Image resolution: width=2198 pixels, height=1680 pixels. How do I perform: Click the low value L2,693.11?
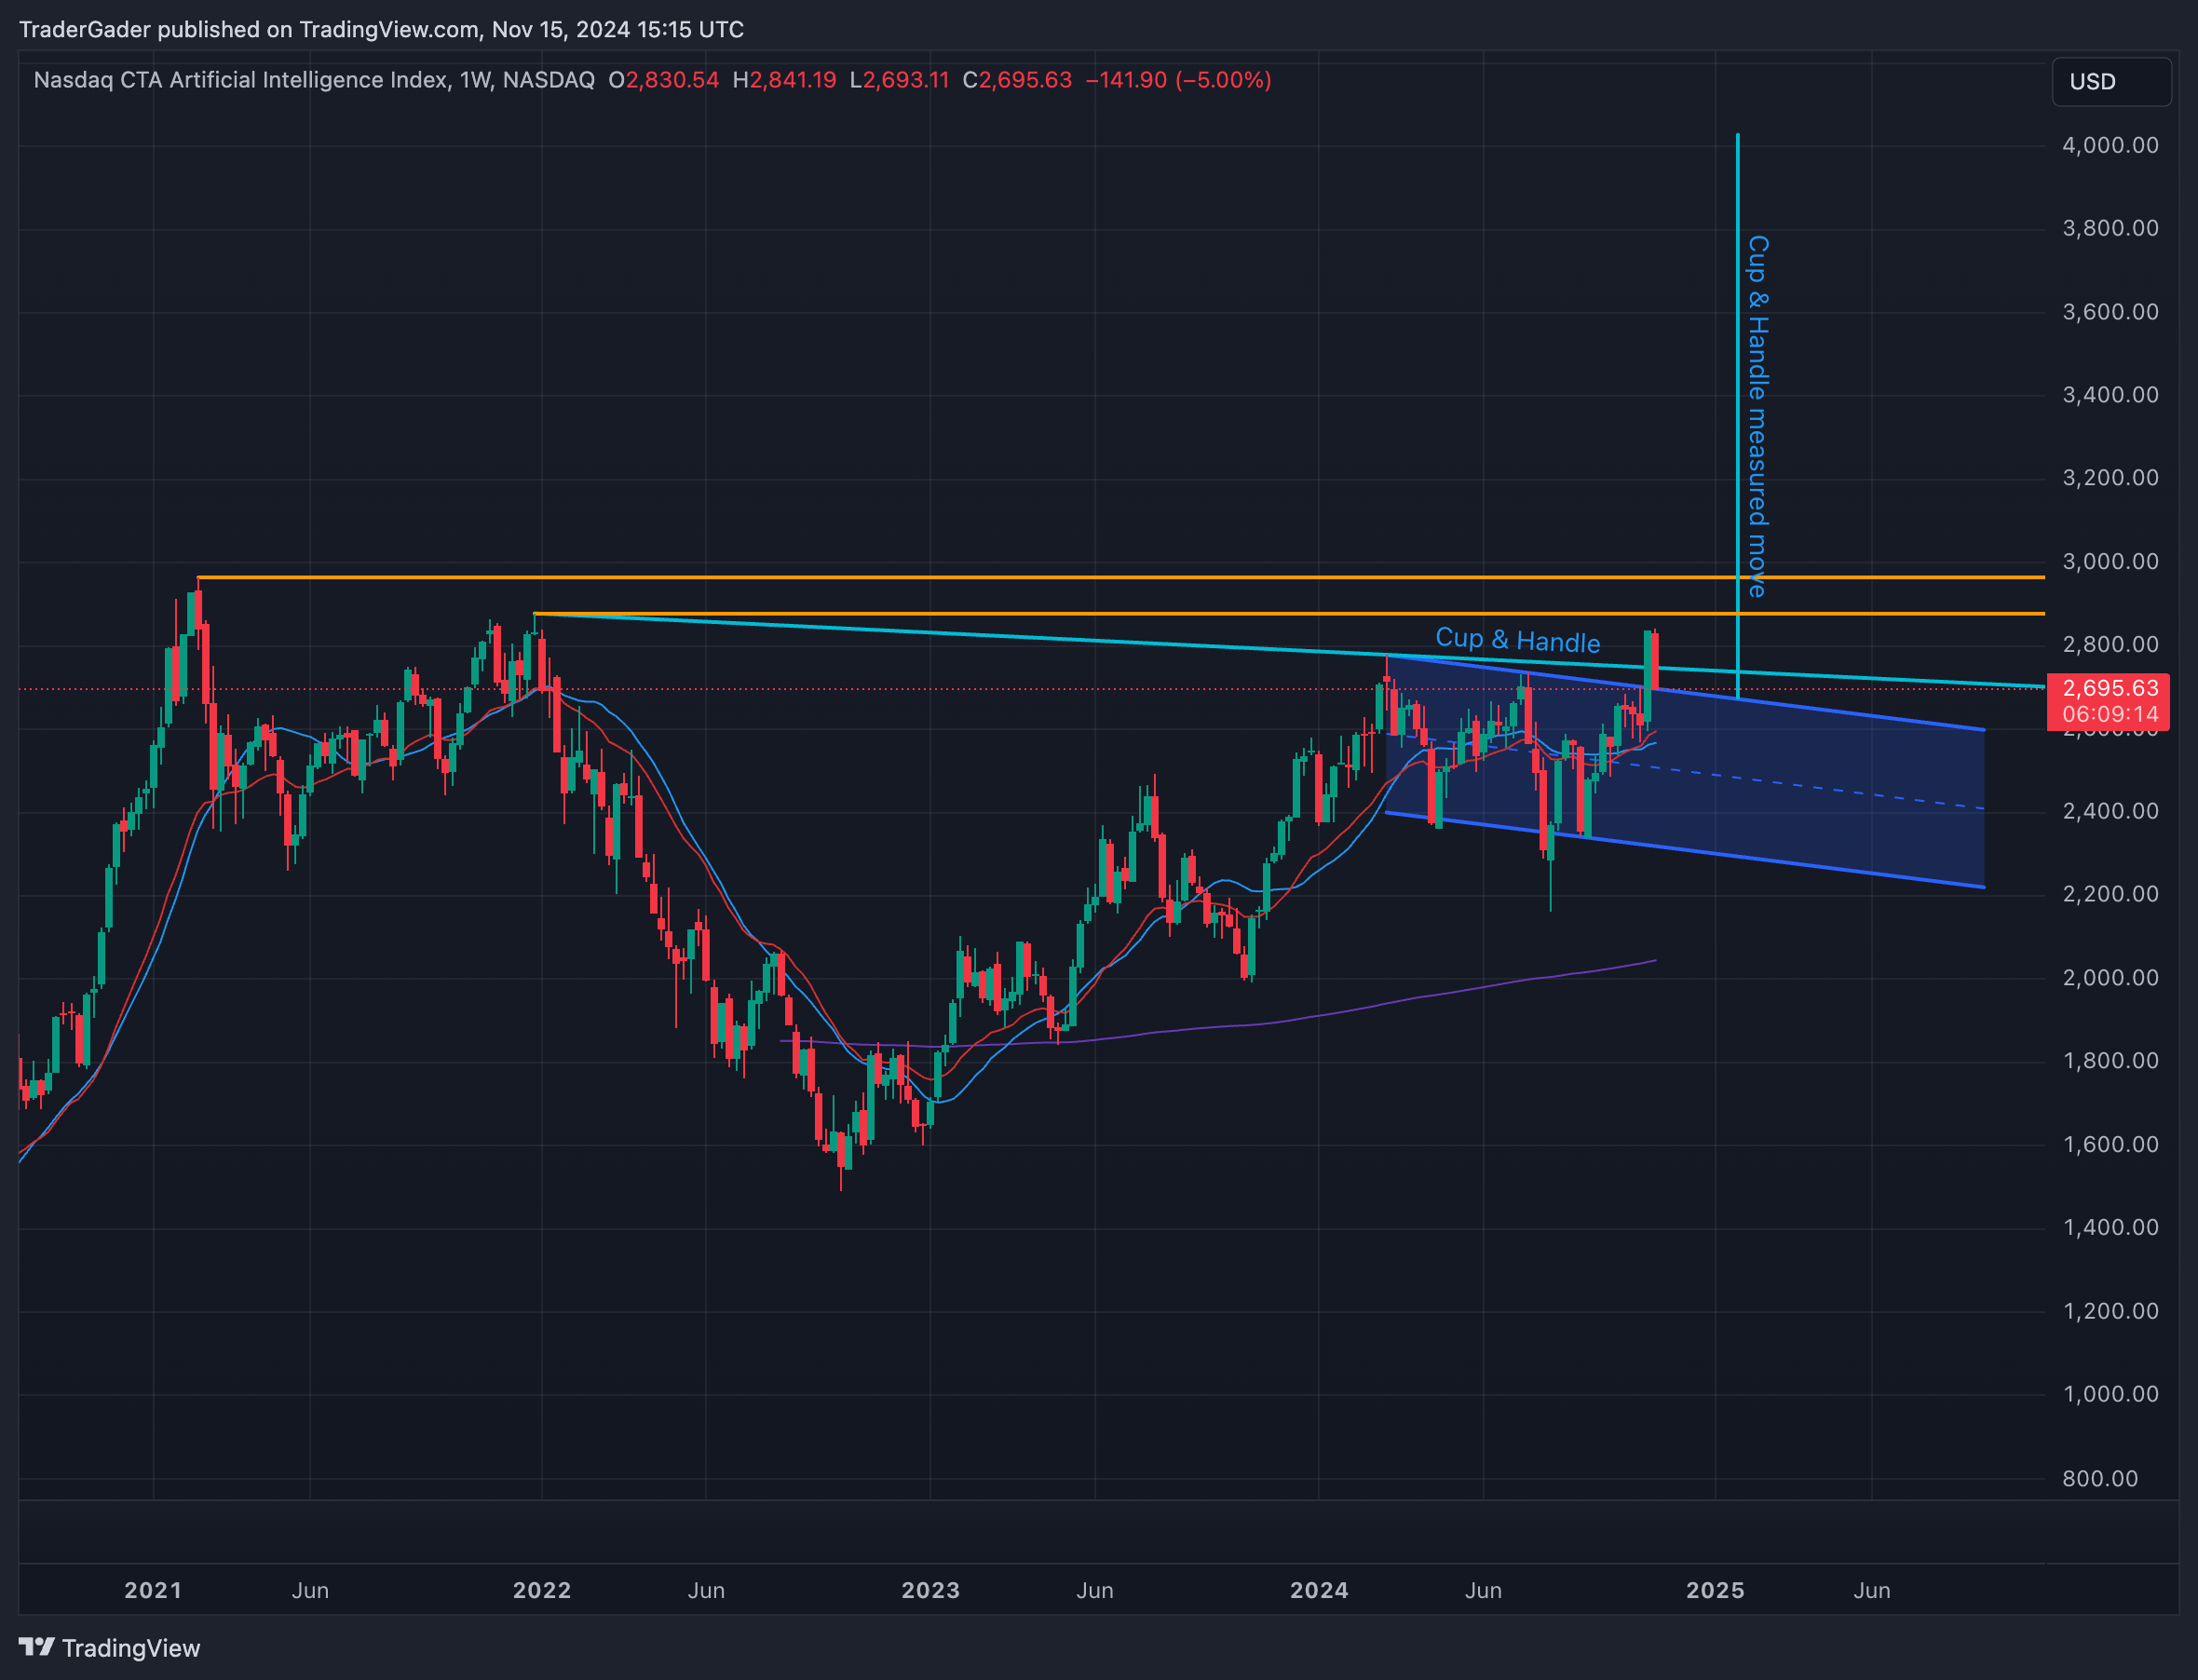899,80
